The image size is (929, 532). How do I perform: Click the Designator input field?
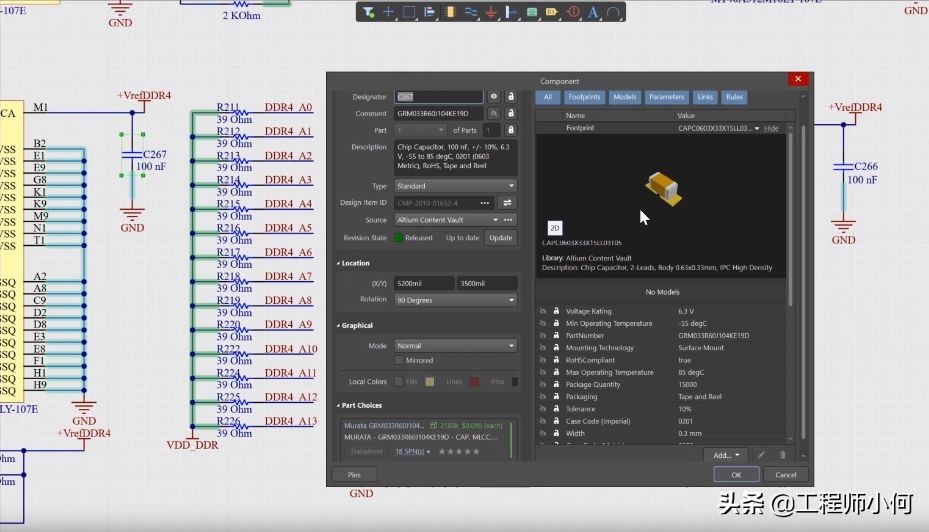click(439, 97)
